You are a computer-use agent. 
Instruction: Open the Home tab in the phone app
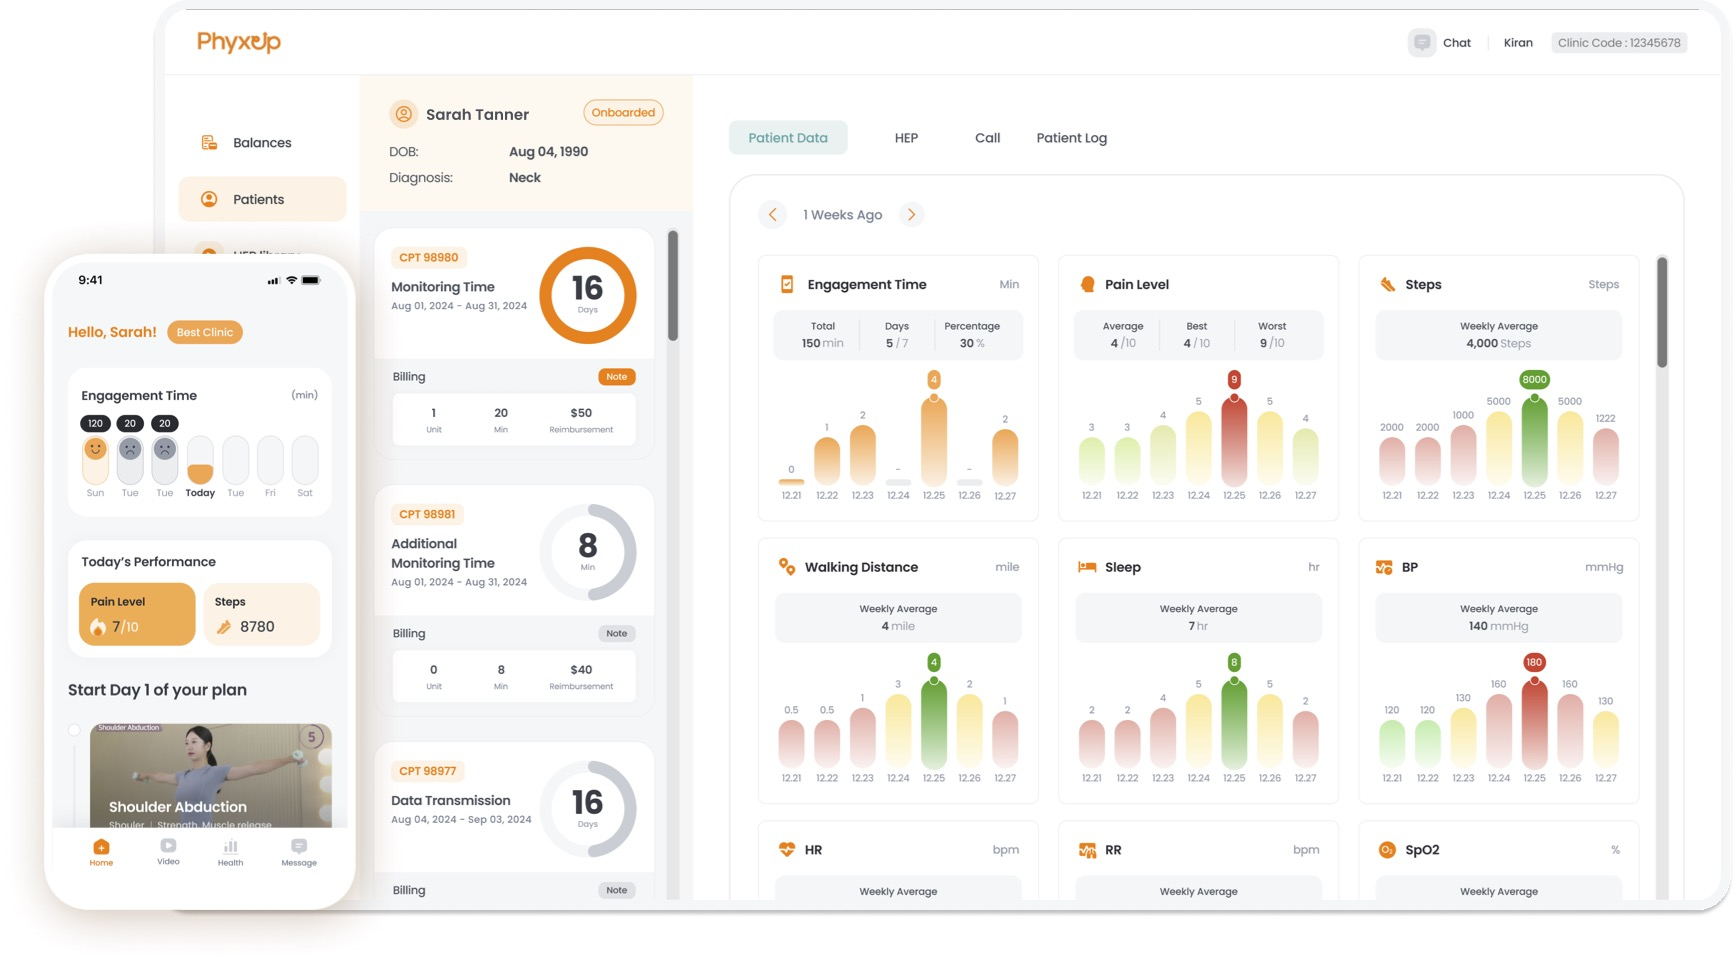pos(101,852)
